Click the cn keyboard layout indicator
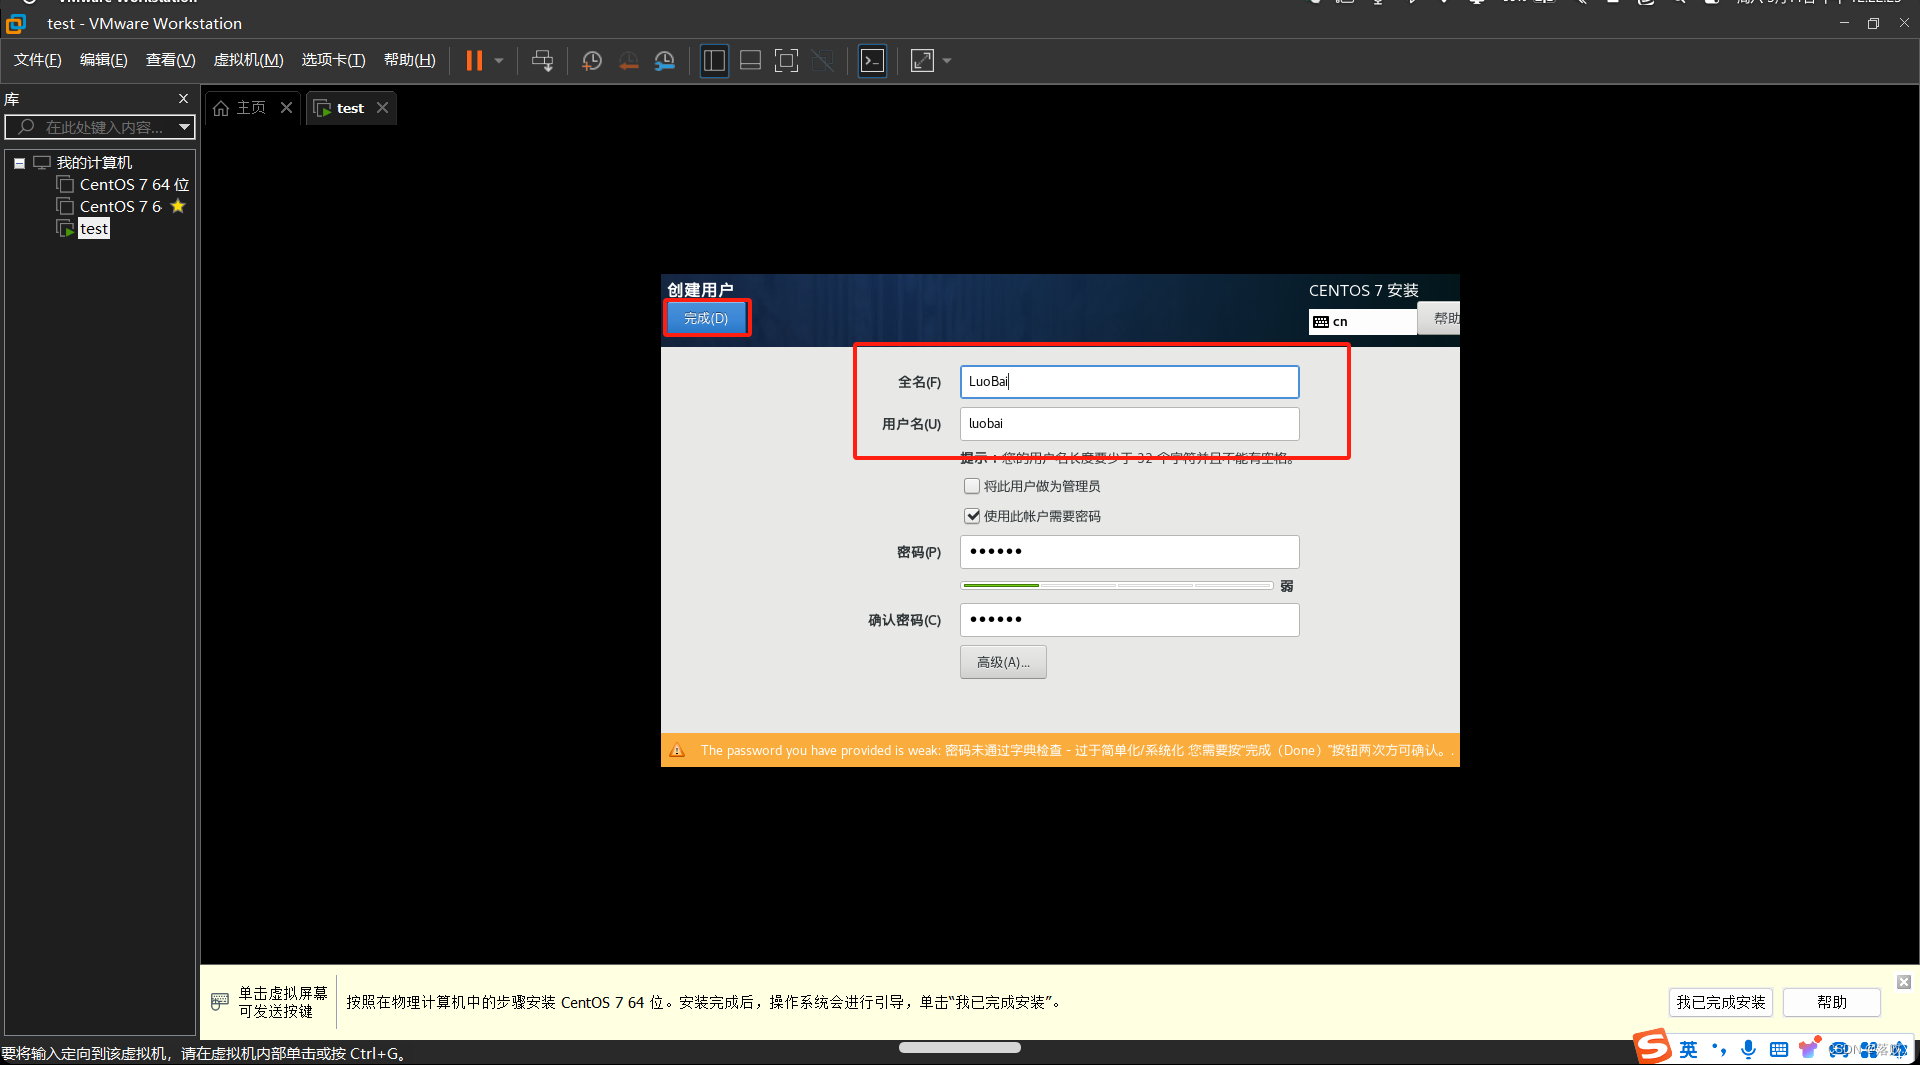 click(x=1362, y=321)
